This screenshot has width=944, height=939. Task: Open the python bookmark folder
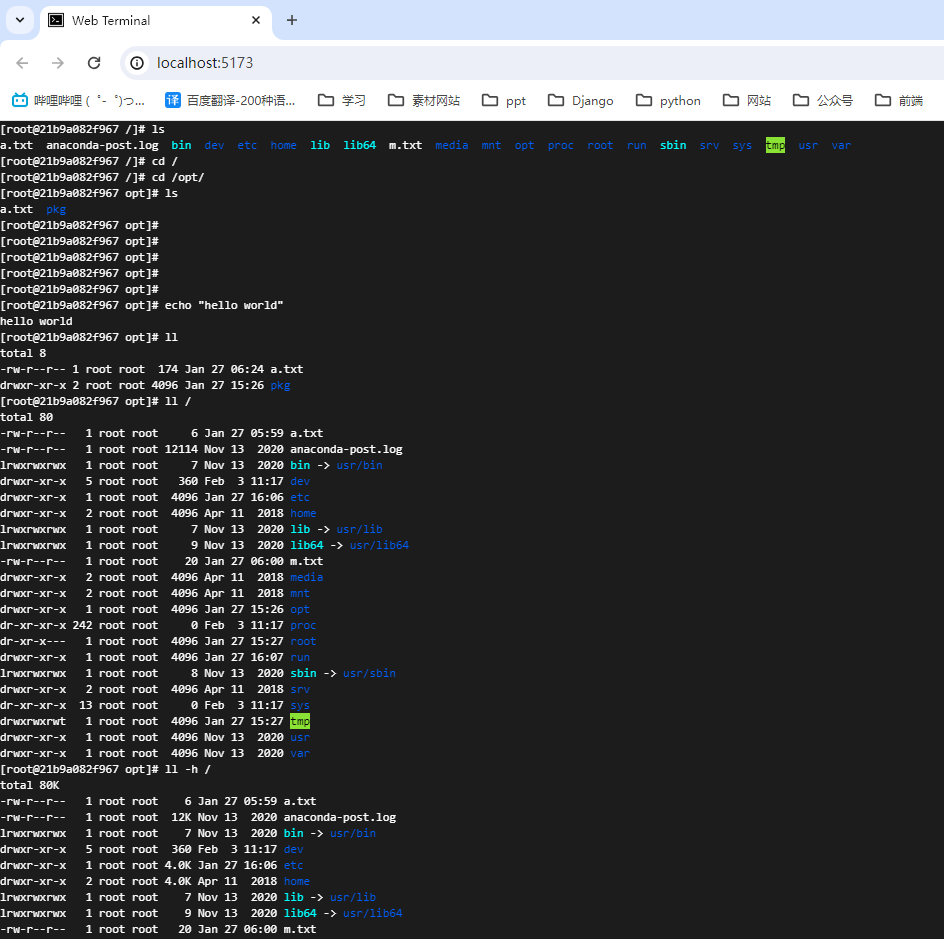click(x=668, y=100)
